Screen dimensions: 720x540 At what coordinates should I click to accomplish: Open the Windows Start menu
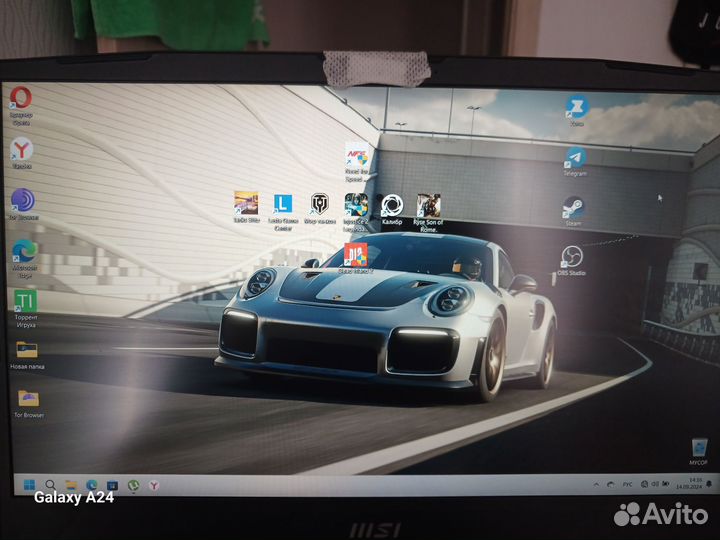point(29,484)
